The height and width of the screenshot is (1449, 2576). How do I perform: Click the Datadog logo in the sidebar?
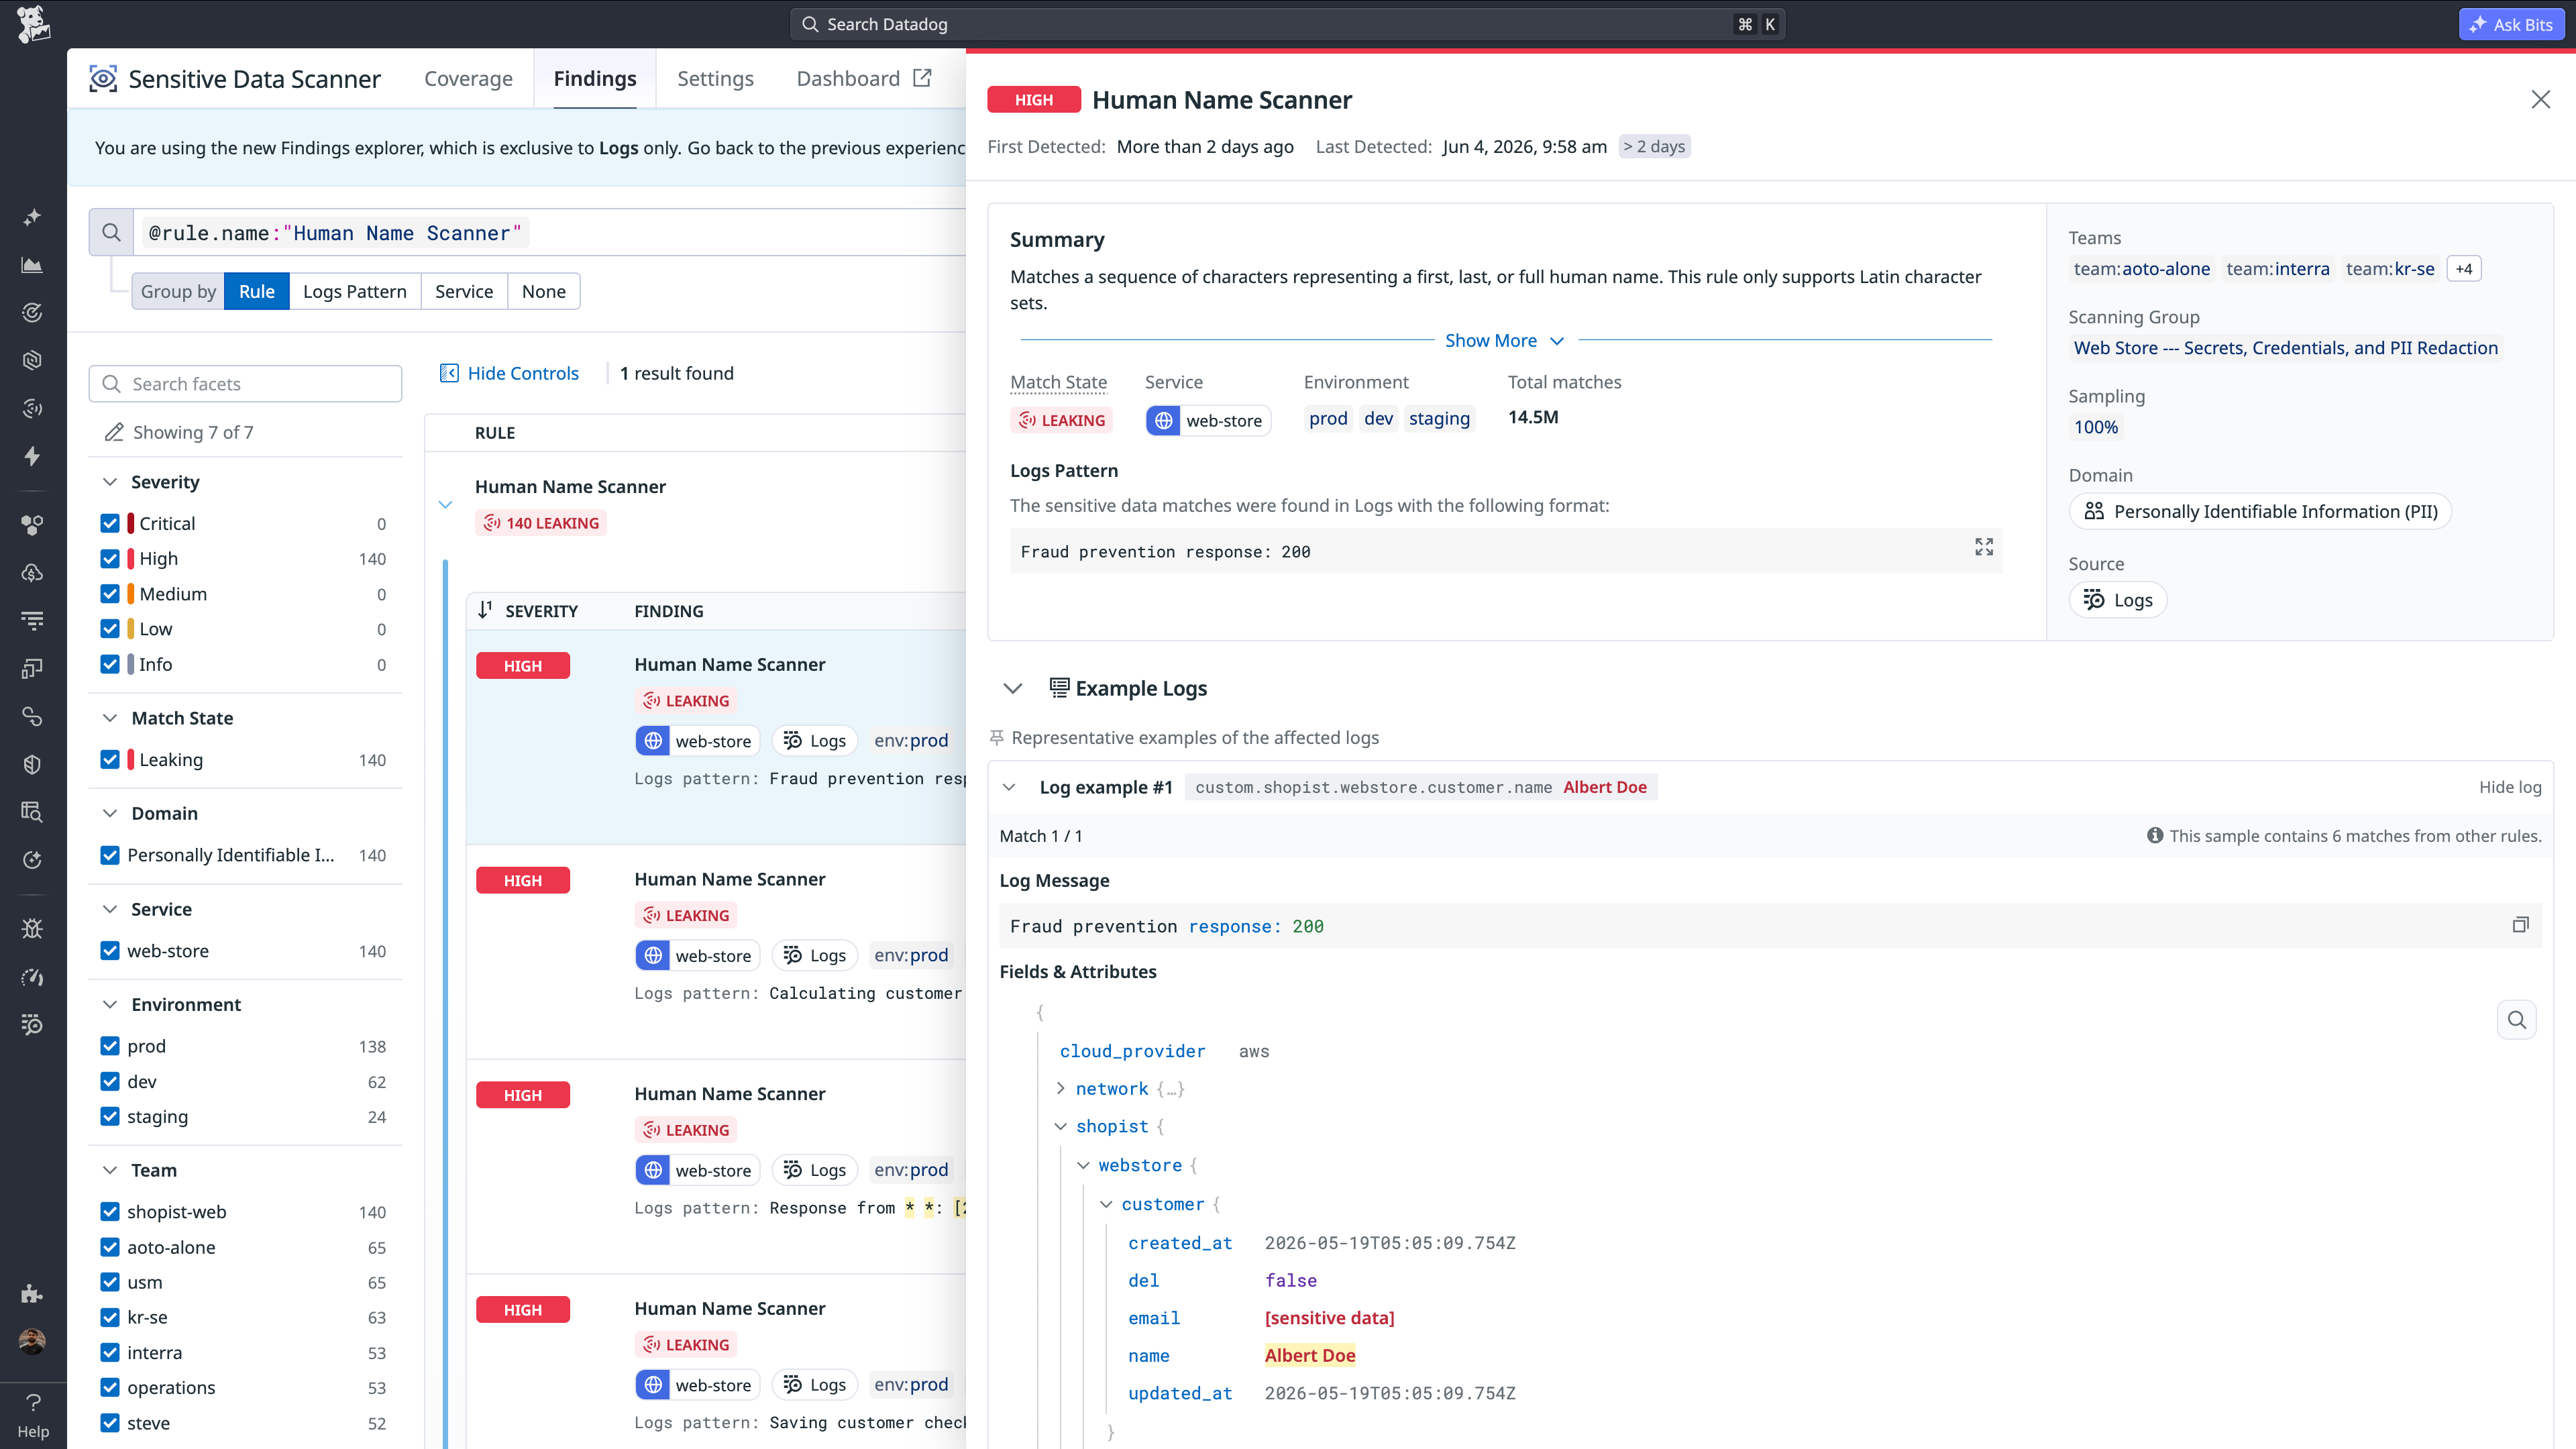point(33,24)
